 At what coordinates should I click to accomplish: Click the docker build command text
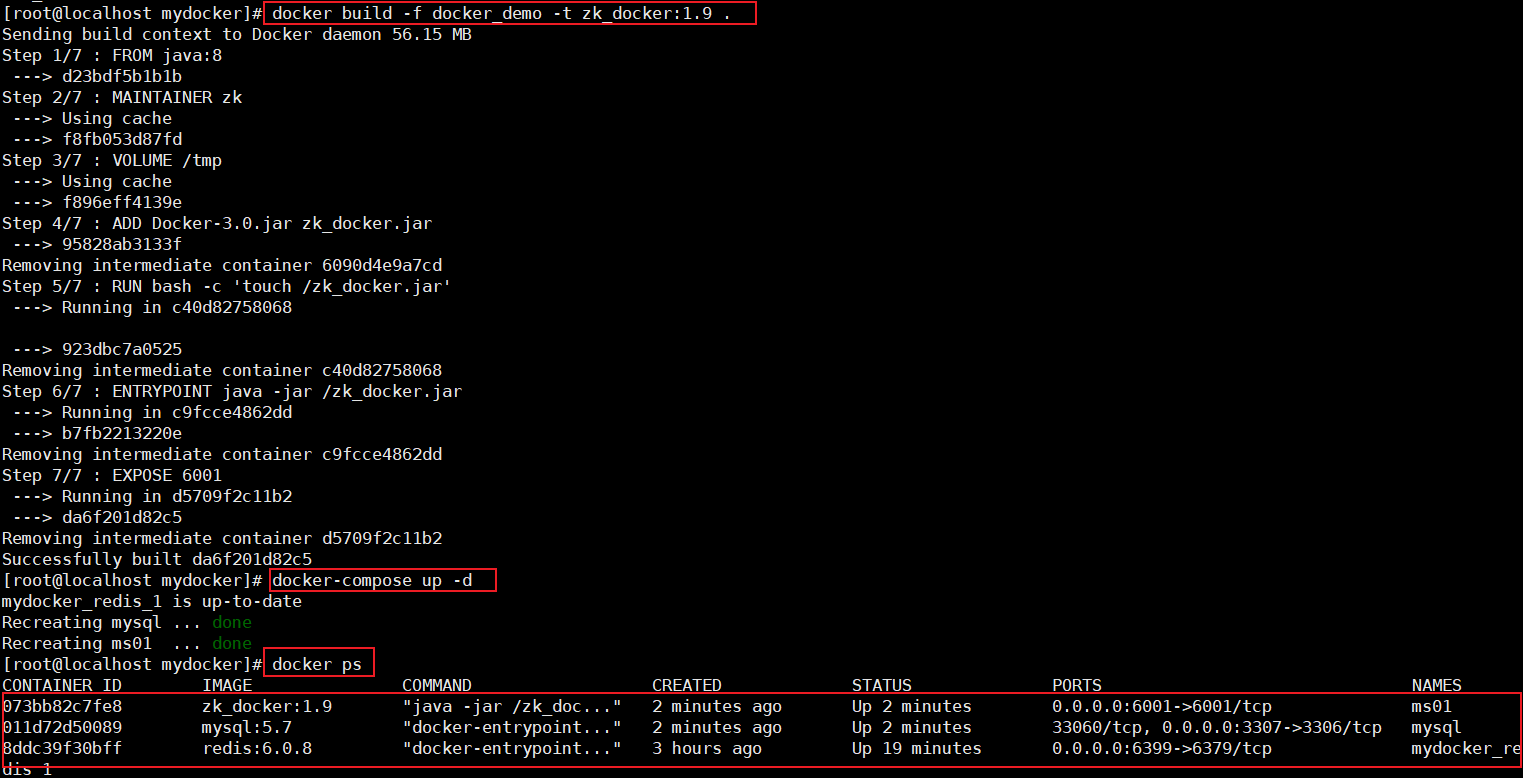click(501, 14)
